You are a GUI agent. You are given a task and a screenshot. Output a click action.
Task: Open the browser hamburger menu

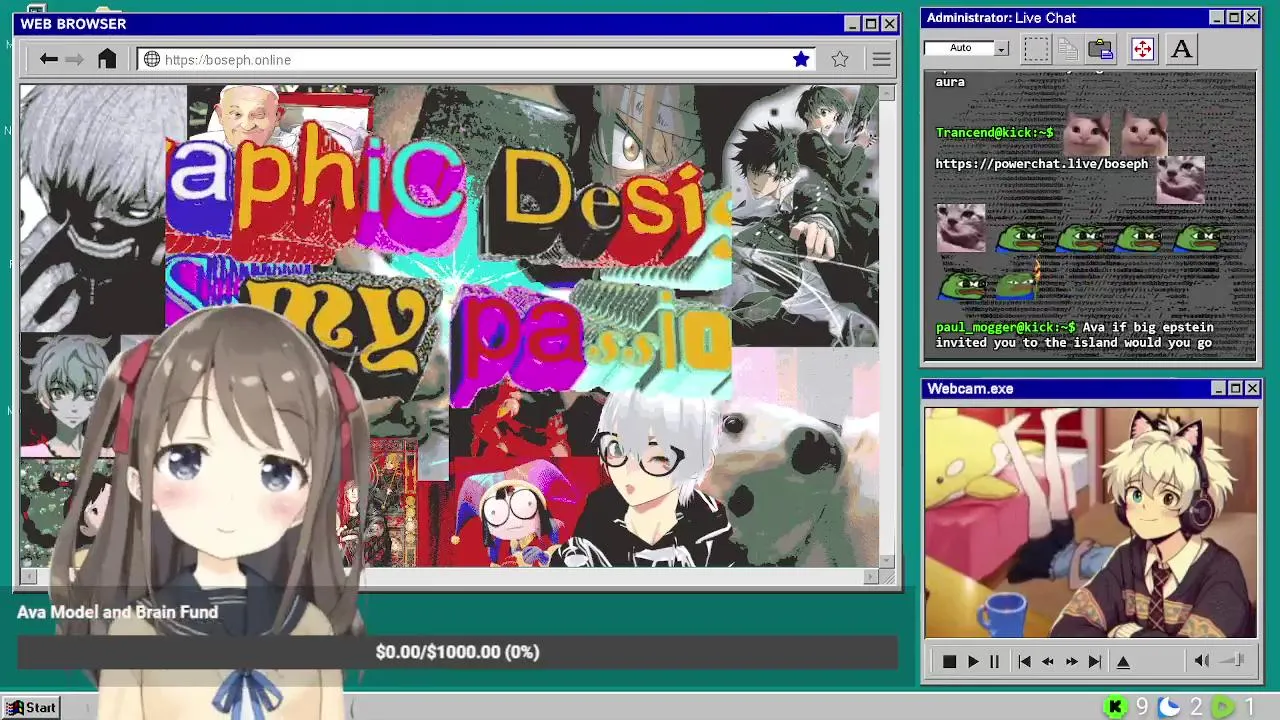pyautogui.click(x=881, y=60)
